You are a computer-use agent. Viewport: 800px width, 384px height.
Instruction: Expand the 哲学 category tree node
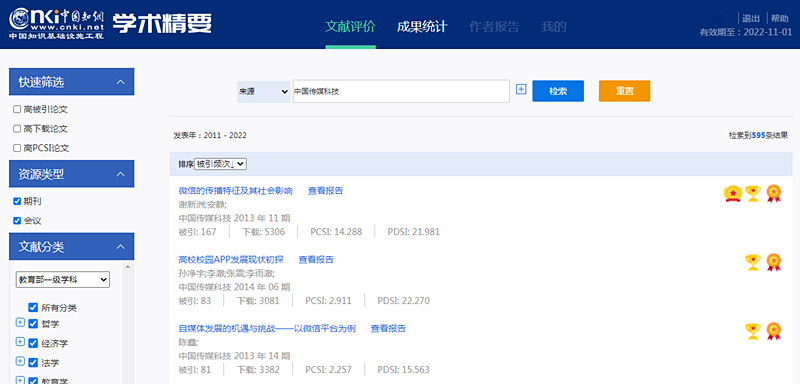tap(20, 322)
